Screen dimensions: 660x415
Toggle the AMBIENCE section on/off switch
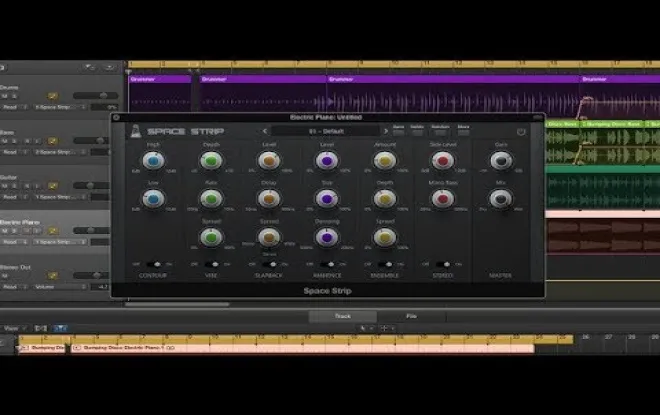327,264
